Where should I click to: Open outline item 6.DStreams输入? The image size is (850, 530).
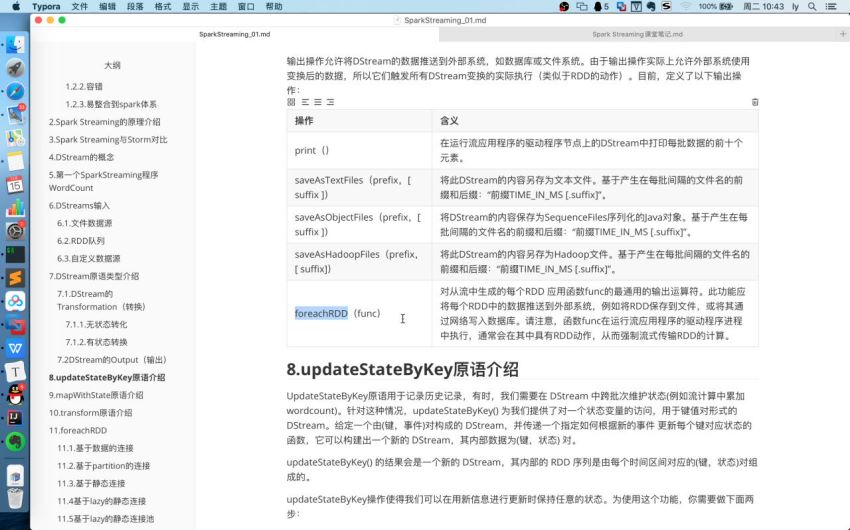point(79,206)
